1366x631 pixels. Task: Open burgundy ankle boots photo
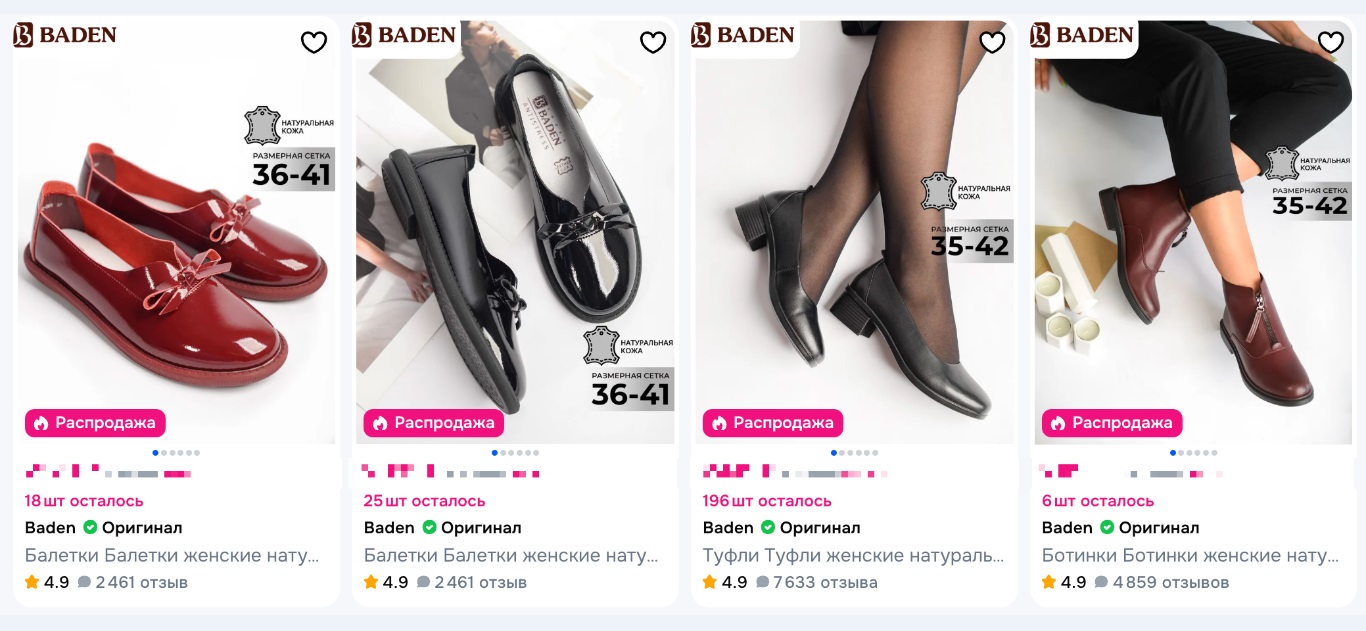(x=1193, y=232)
